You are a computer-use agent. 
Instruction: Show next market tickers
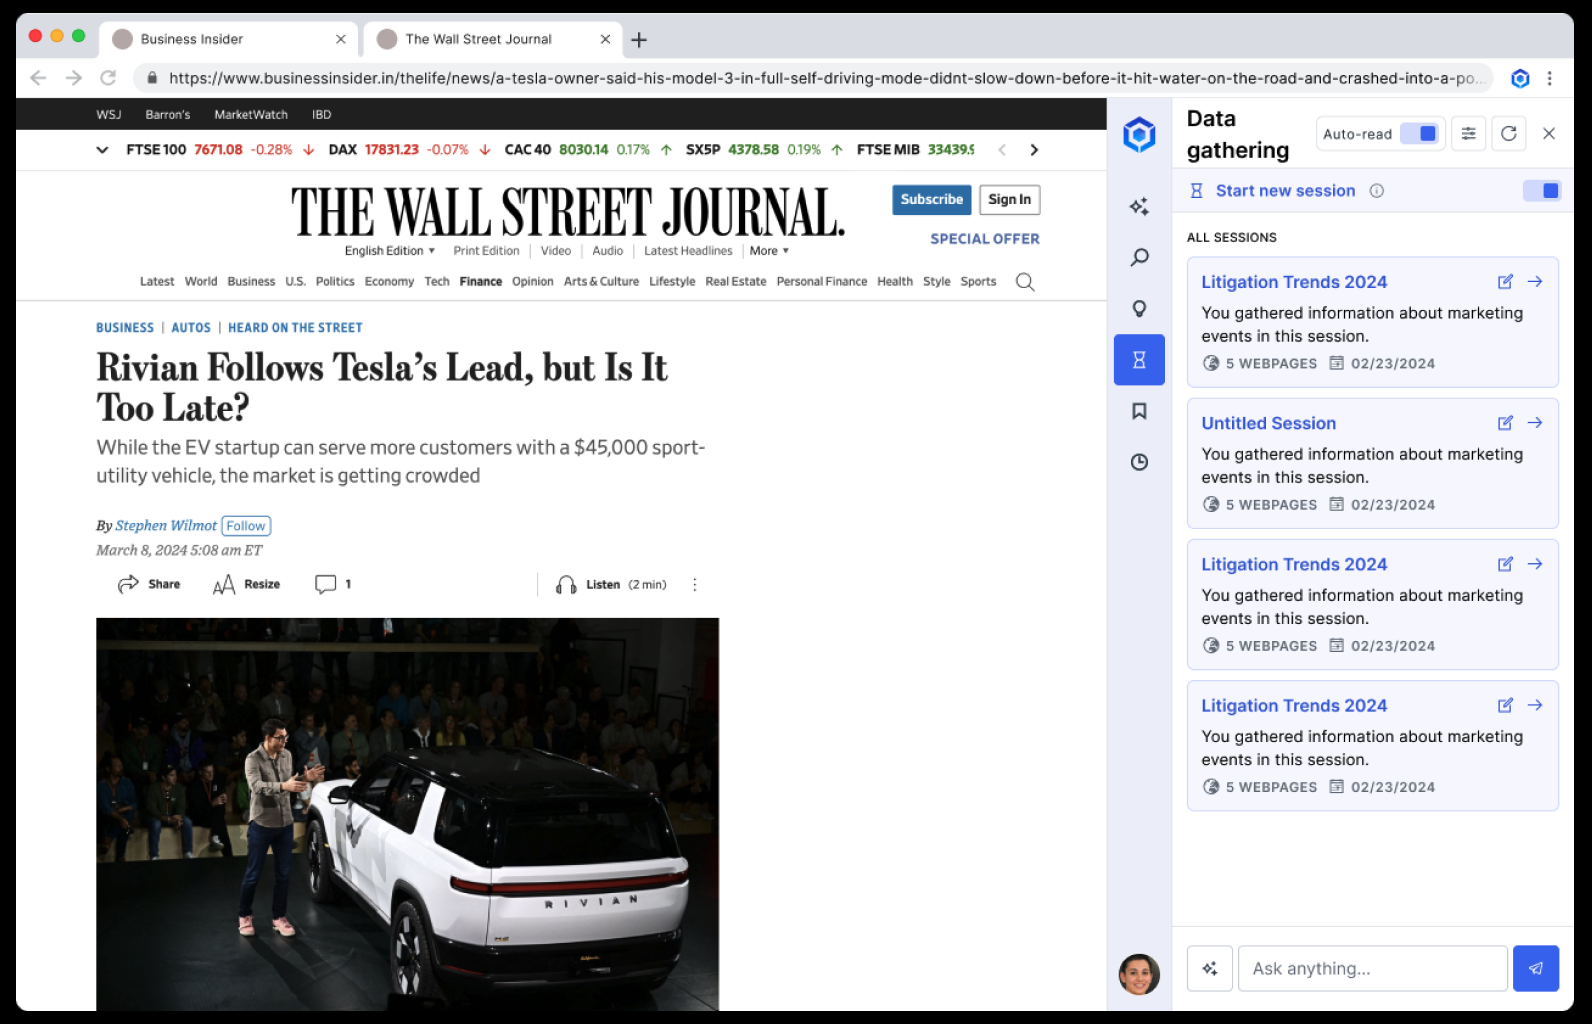tap(1034, 150)
